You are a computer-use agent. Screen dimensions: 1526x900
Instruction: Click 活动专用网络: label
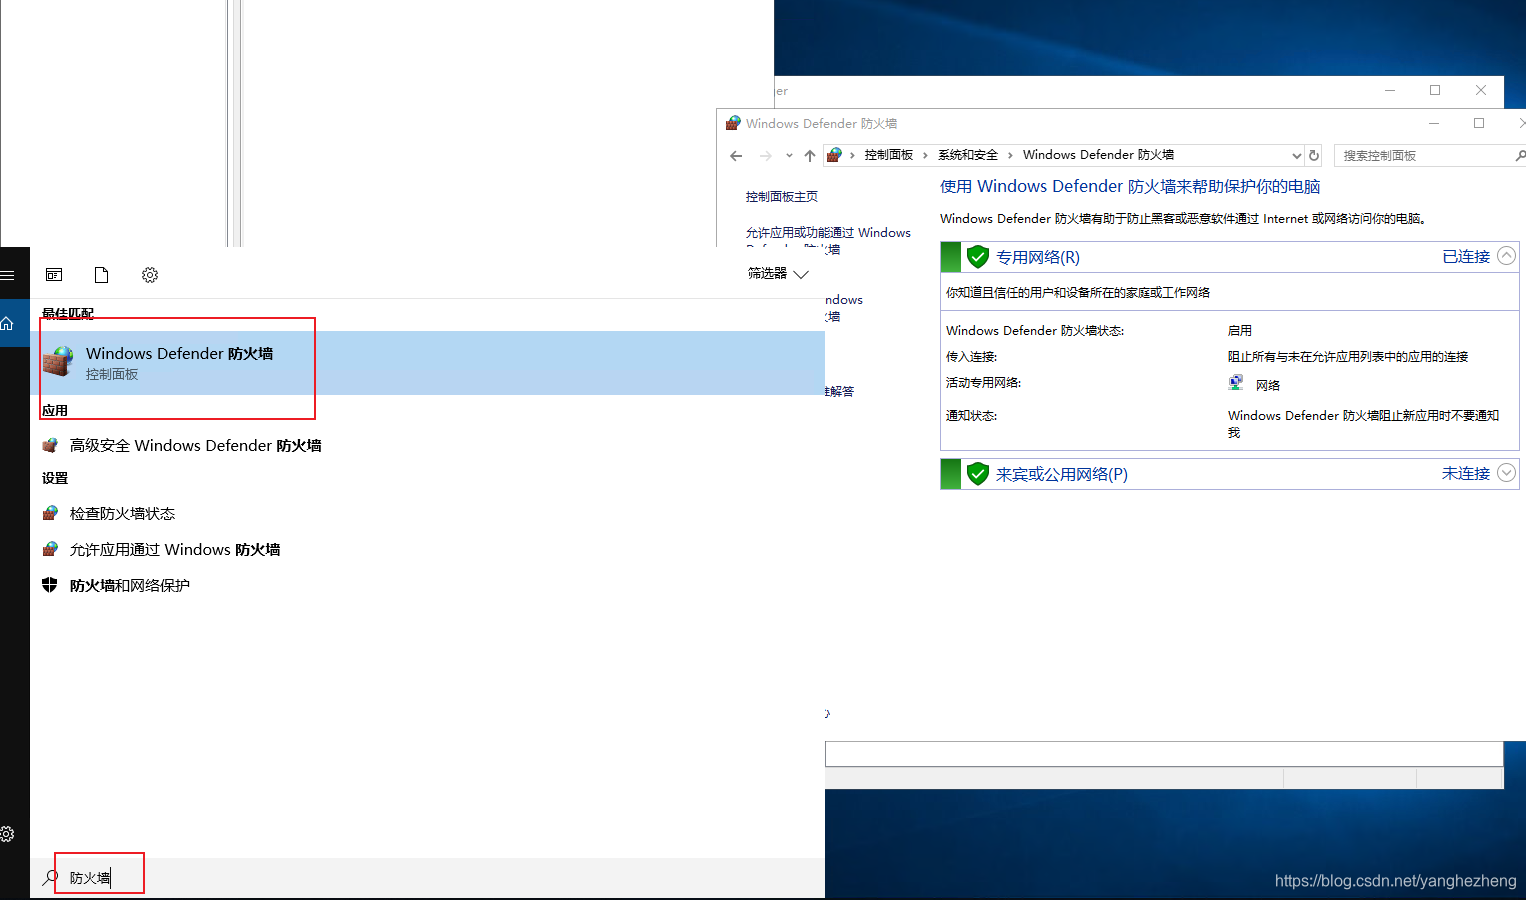[983, 383]
